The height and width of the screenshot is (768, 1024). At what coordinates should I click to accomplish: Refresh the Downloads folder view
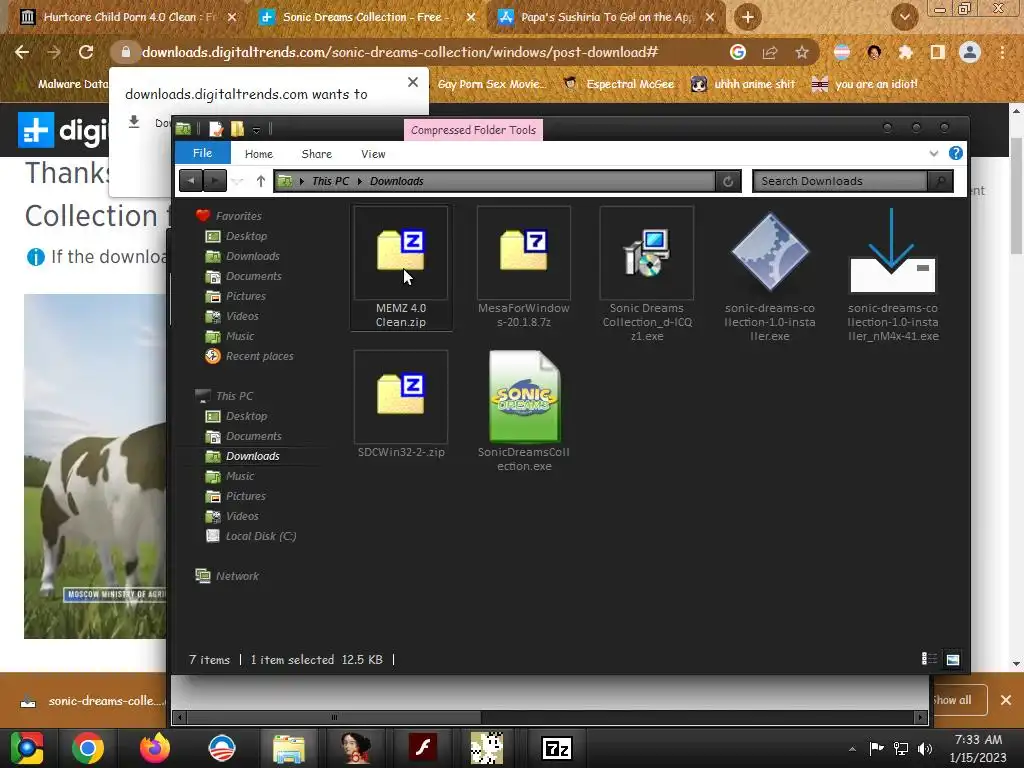(x=728, y=182)
